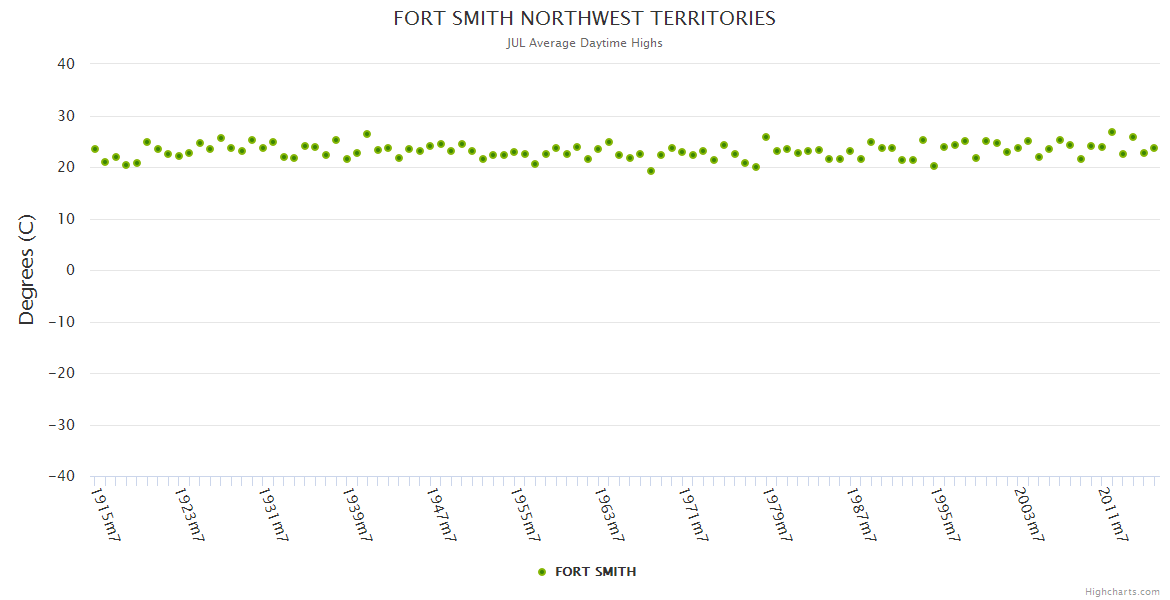Screen dimensions: 1170x600
Task: Click the 2011m7 x-axis label
Action: pos(1113,514)
